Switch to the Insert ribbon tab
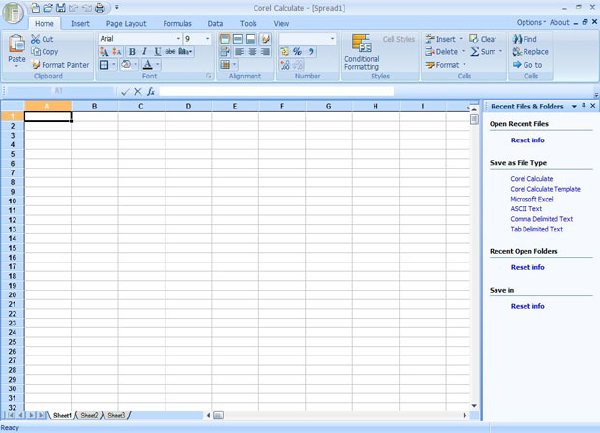Screen dimensions: 600x433 [80, 24]
